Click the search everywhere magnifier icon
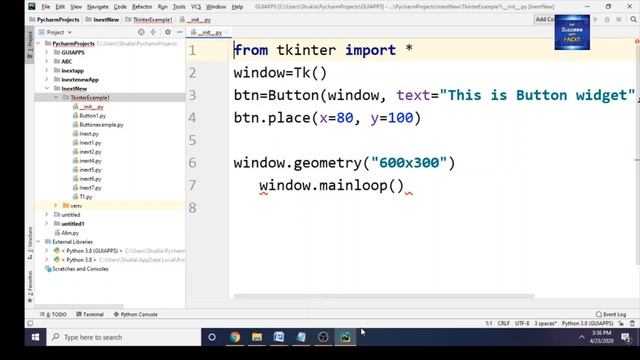This screenshot has width=640, height=360. (633, 20)
